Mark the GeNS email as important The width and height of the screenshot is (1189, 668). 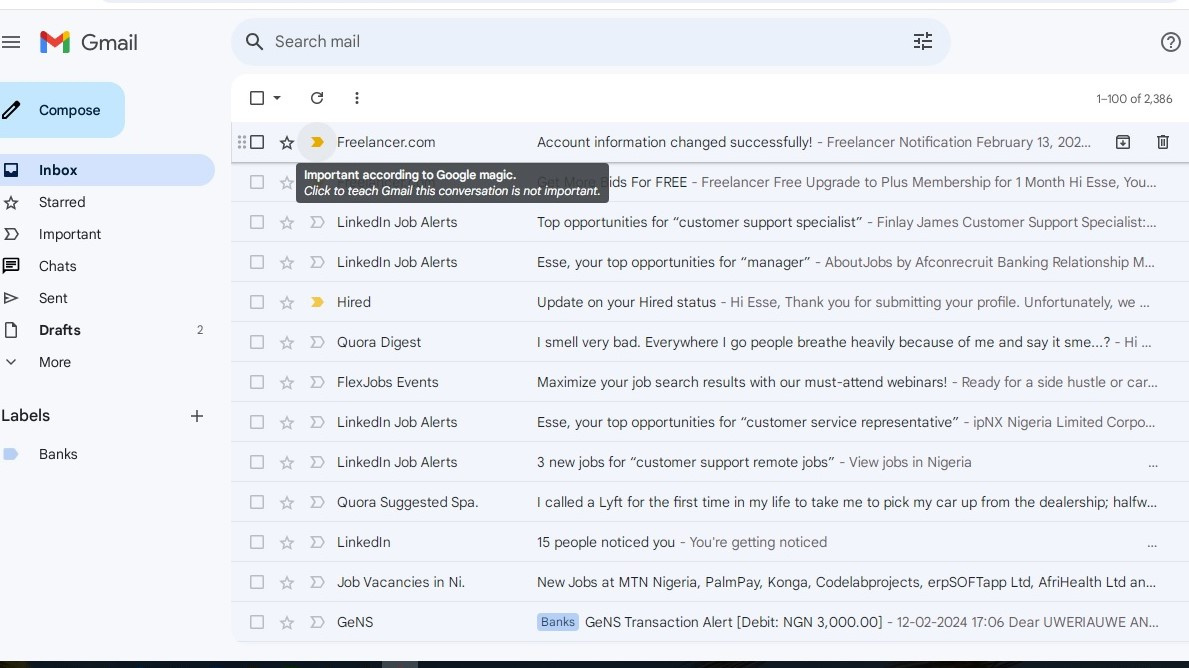[317, 622]
